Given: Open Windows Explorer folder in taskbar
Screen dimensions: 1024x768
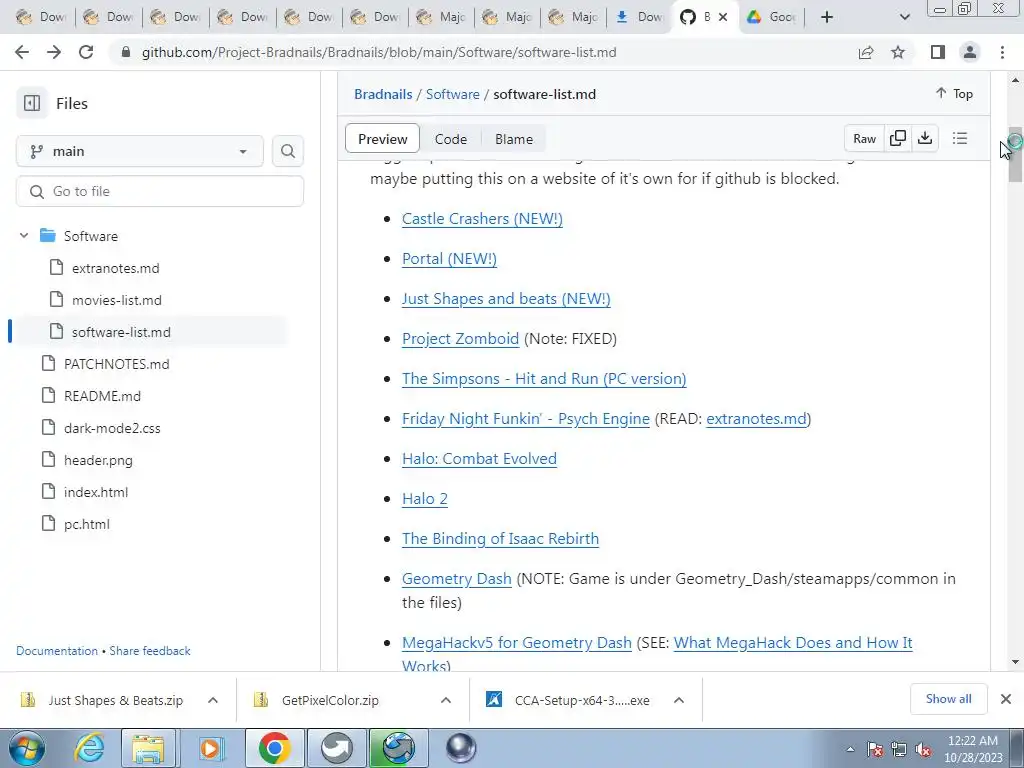Looking at the screenshot, I should 149,748.
